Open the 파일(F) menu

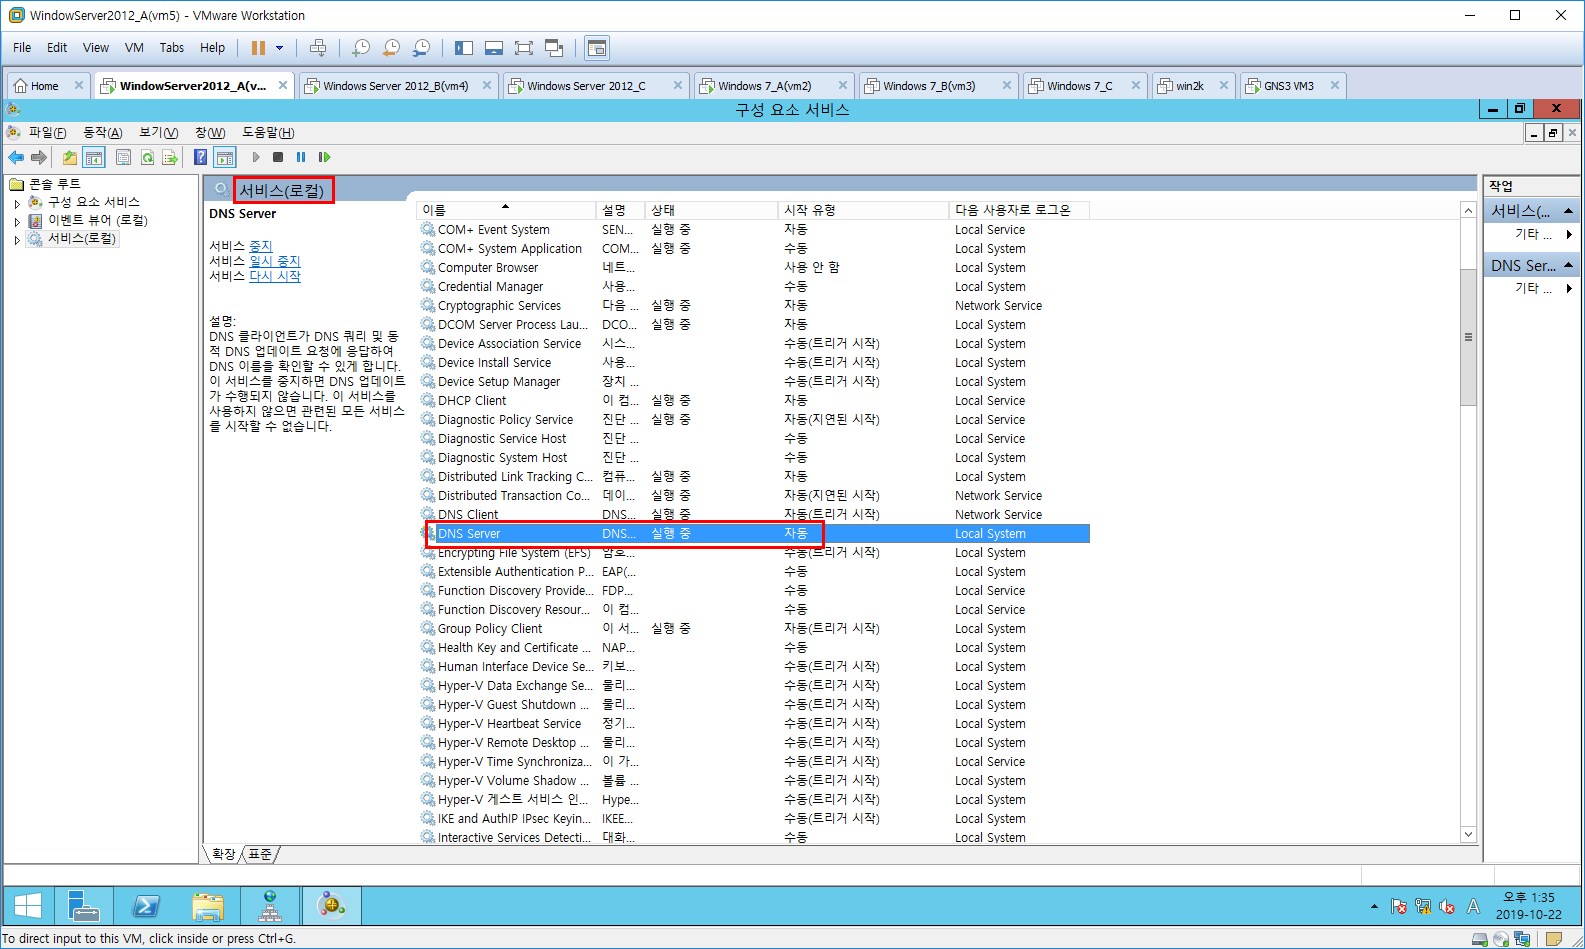point(47,133)
